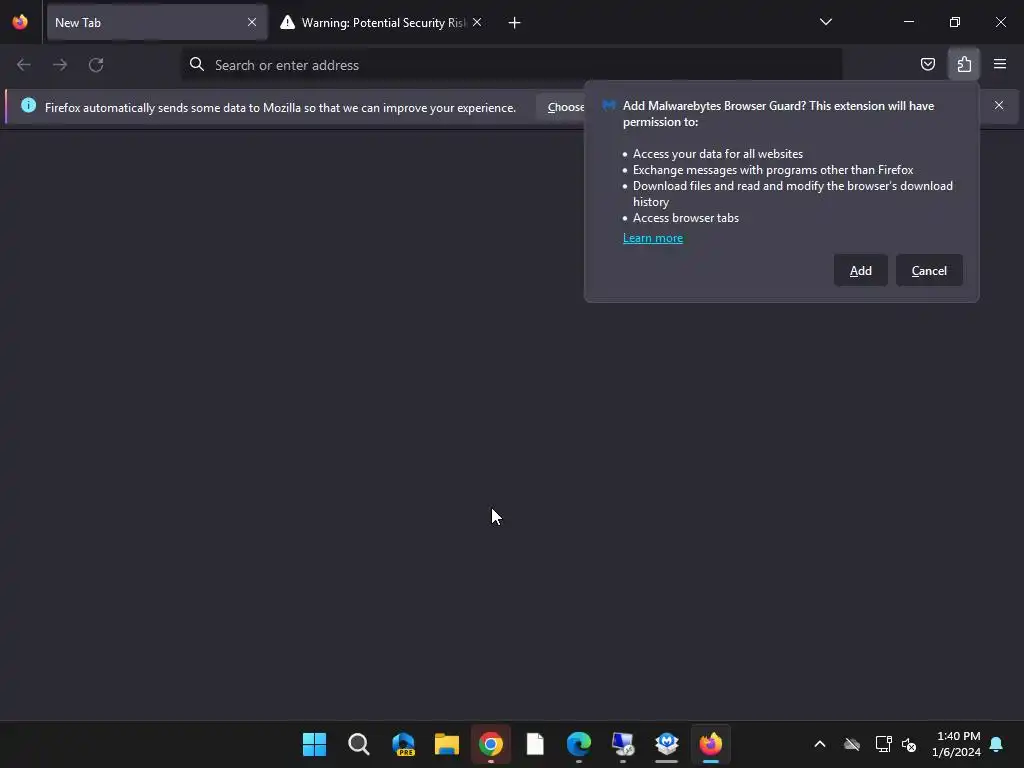Click Add to install Malwarebytes Browser Guard

click(860, 270)
